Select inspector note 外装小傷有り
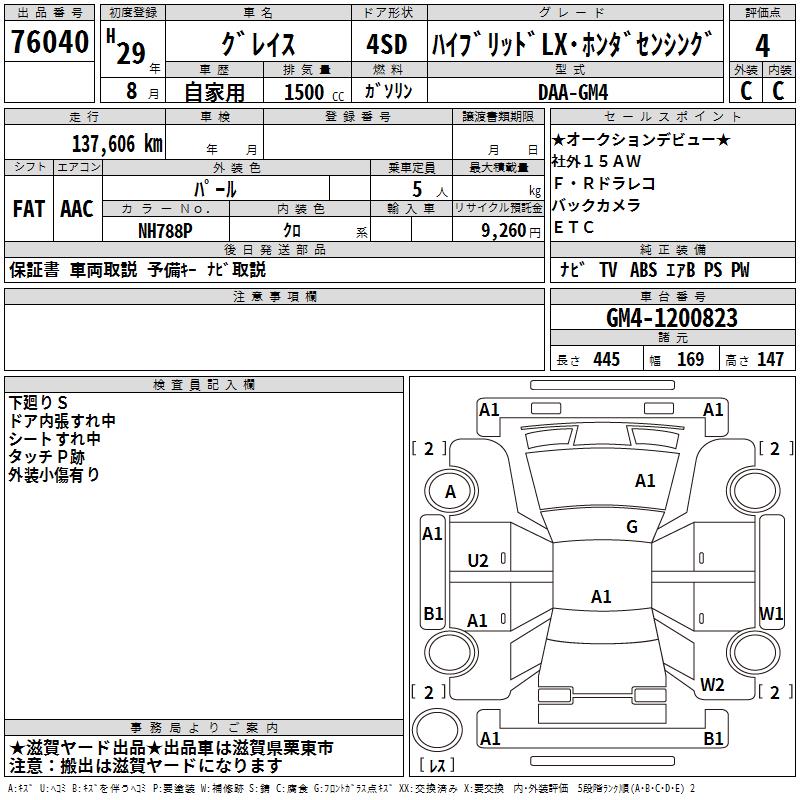This screenshot has width=800, height=800. (54, 474)
